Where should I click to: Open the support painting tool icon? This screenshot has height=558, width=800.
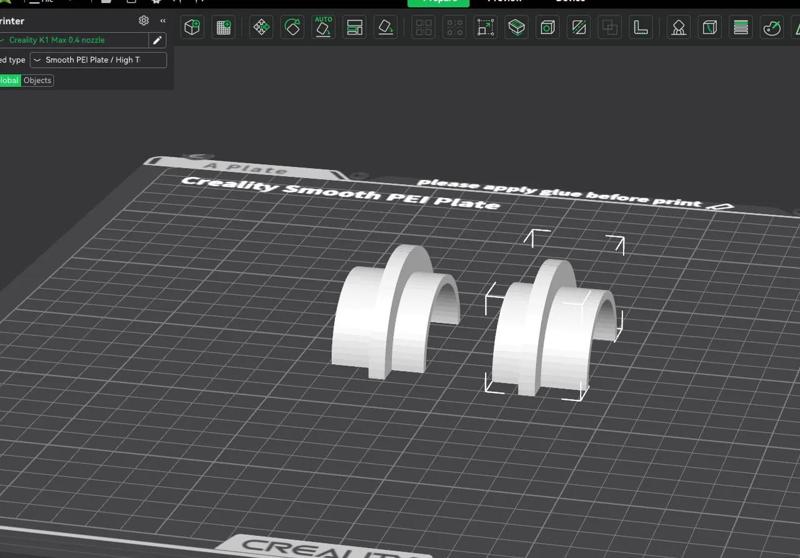pos(679,27)
